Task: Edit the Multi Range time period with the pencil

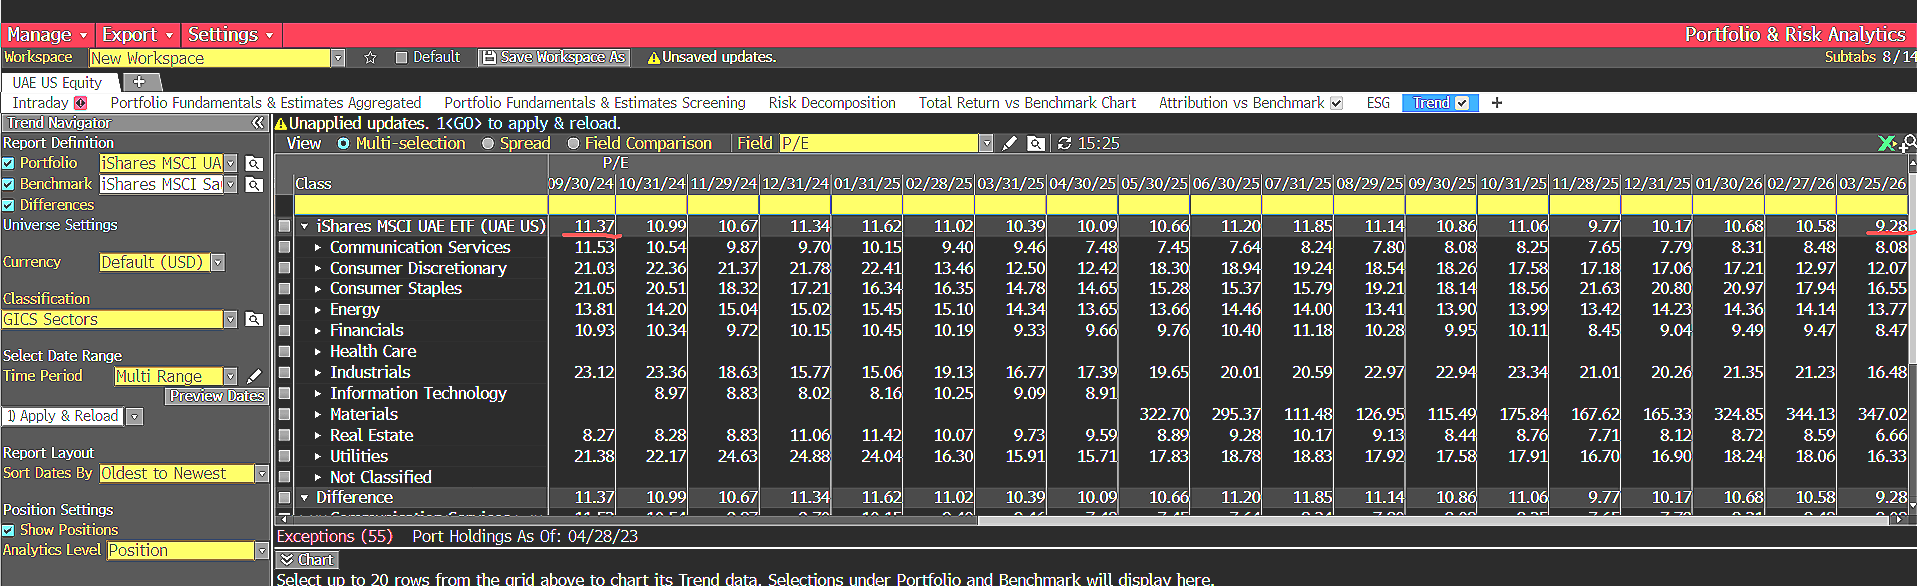Action: [254, 377]
